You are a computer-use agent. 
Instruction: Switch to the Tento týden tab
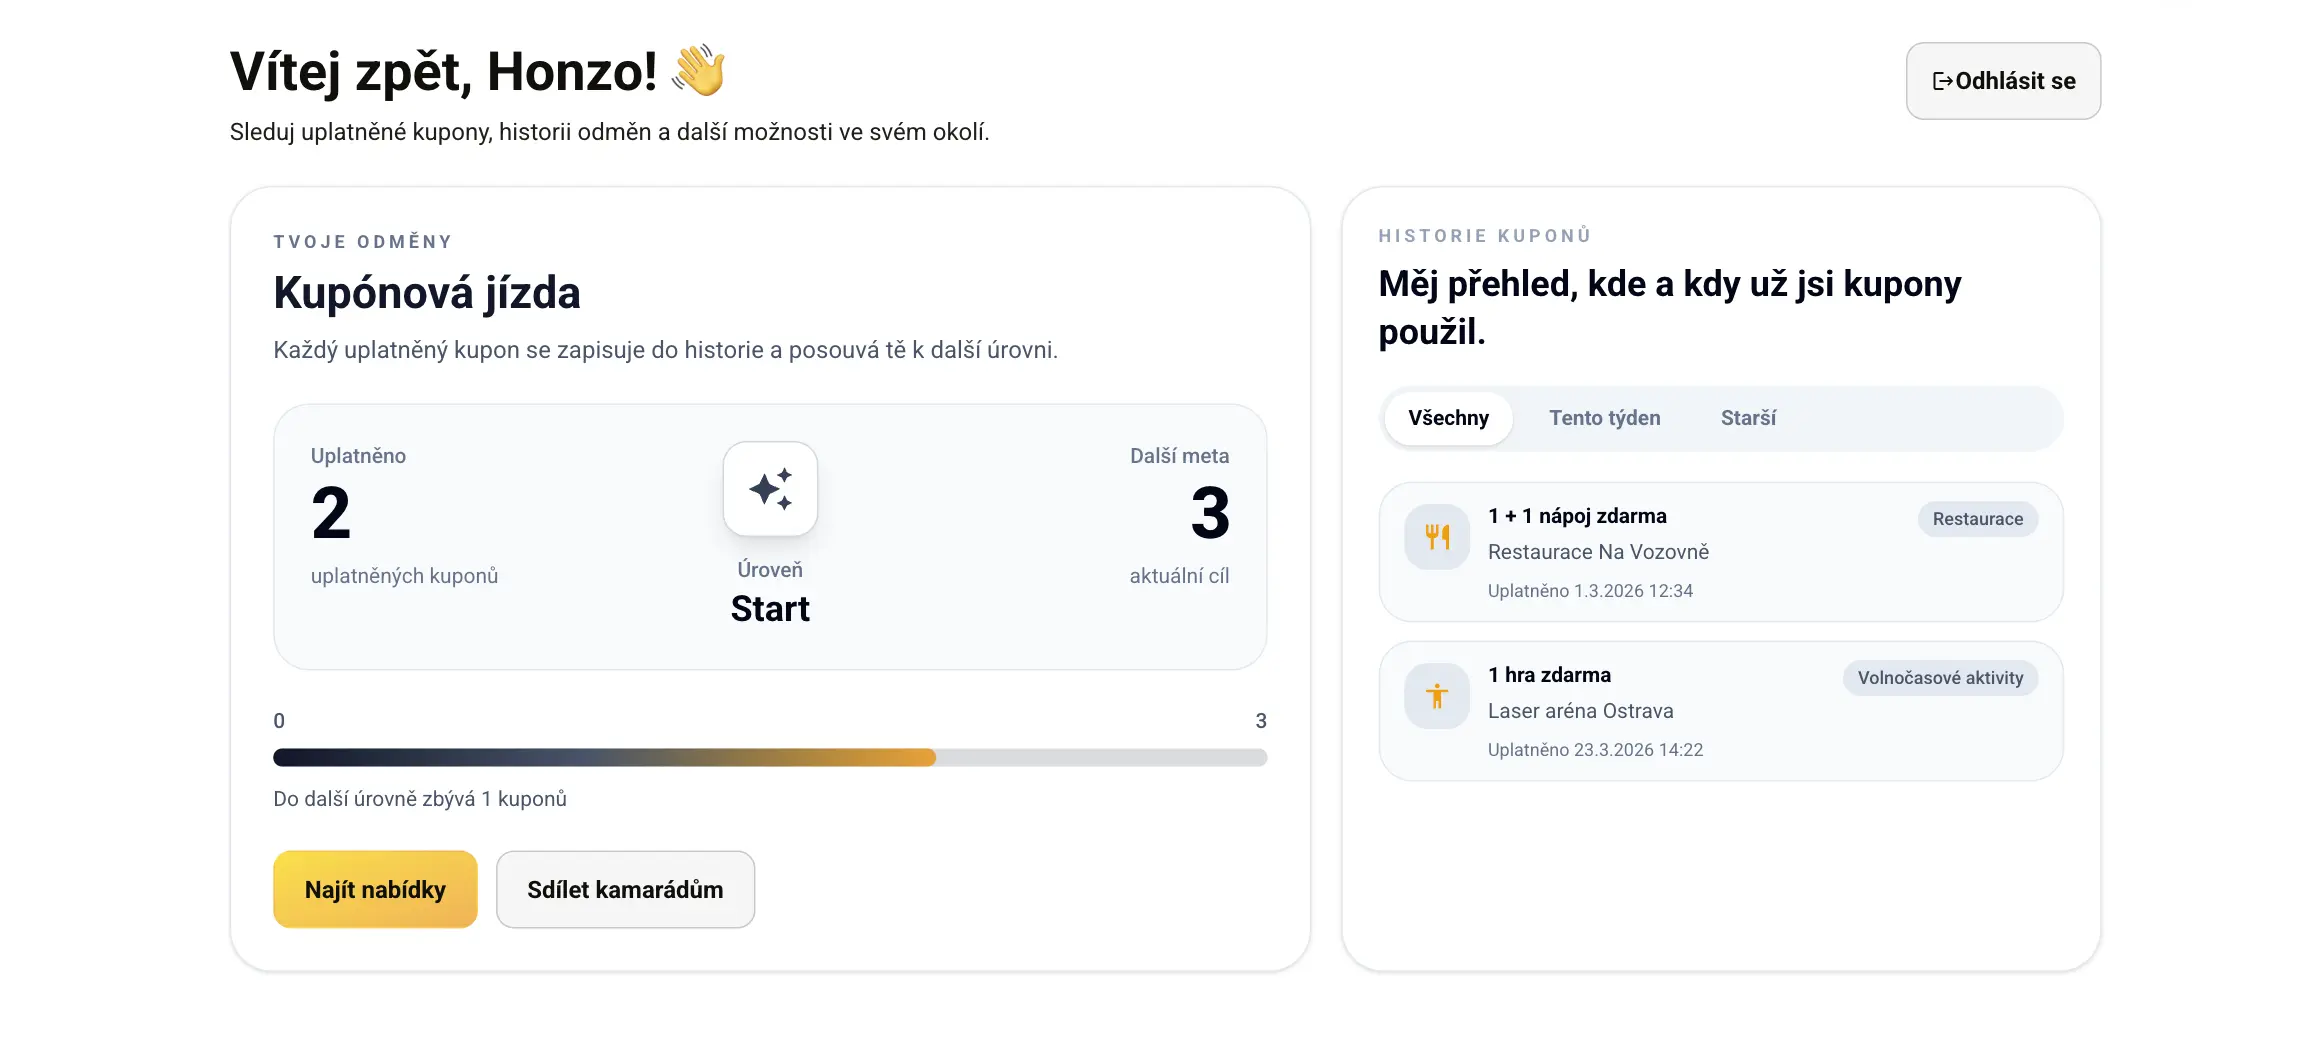click(x=1604, y=418)
